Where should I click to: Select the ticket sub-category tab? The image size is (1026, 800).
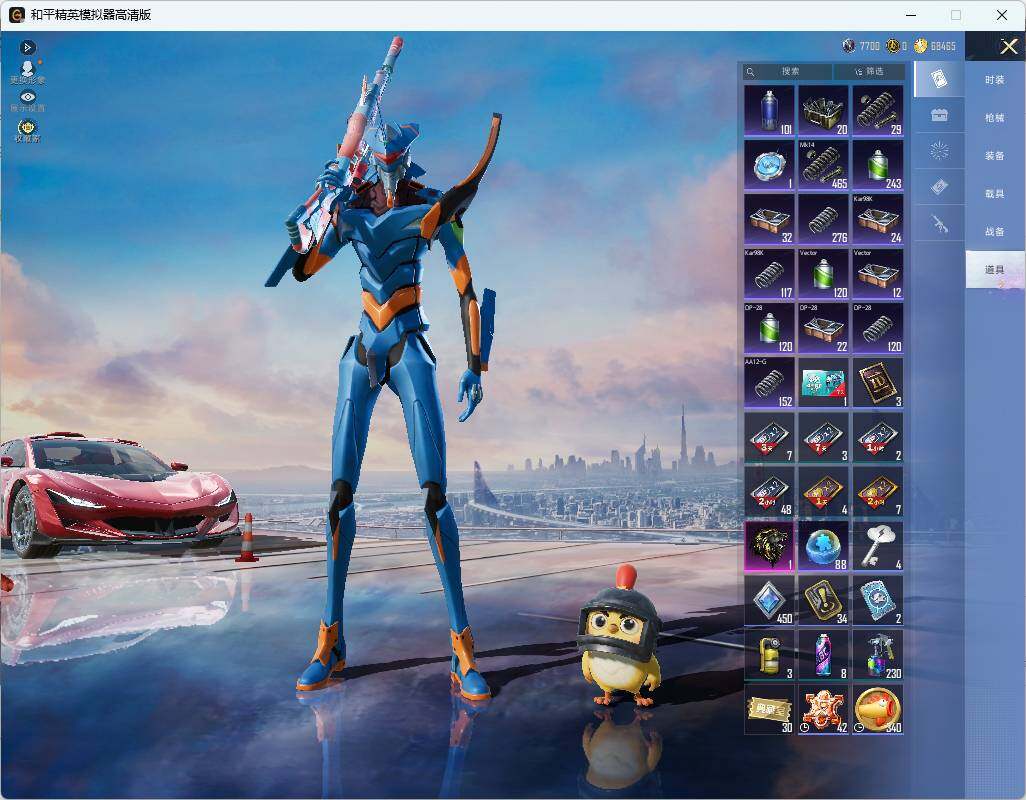point(939,188)
